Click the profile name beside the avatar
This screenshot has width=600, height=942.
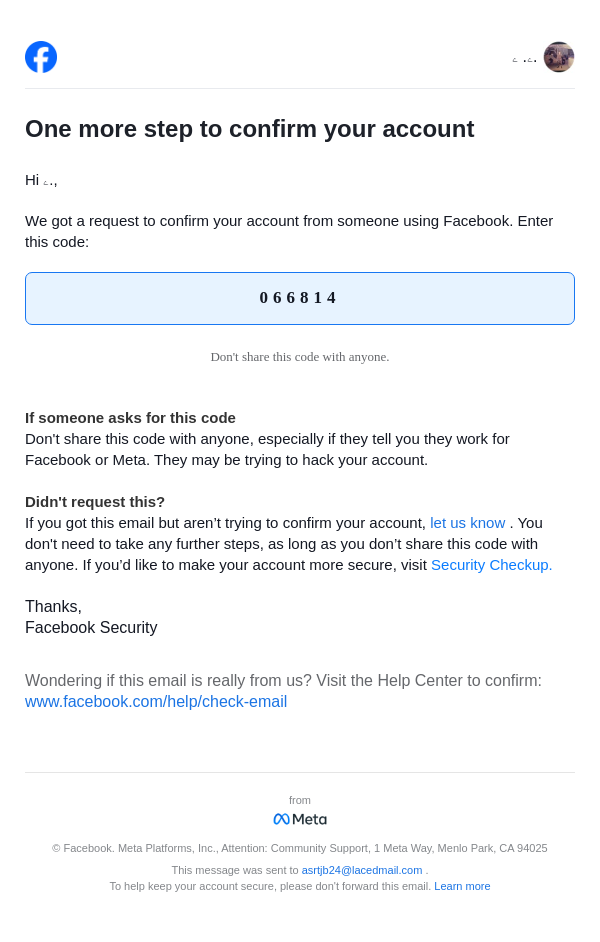pyautogui.click(x=525, y=59)
